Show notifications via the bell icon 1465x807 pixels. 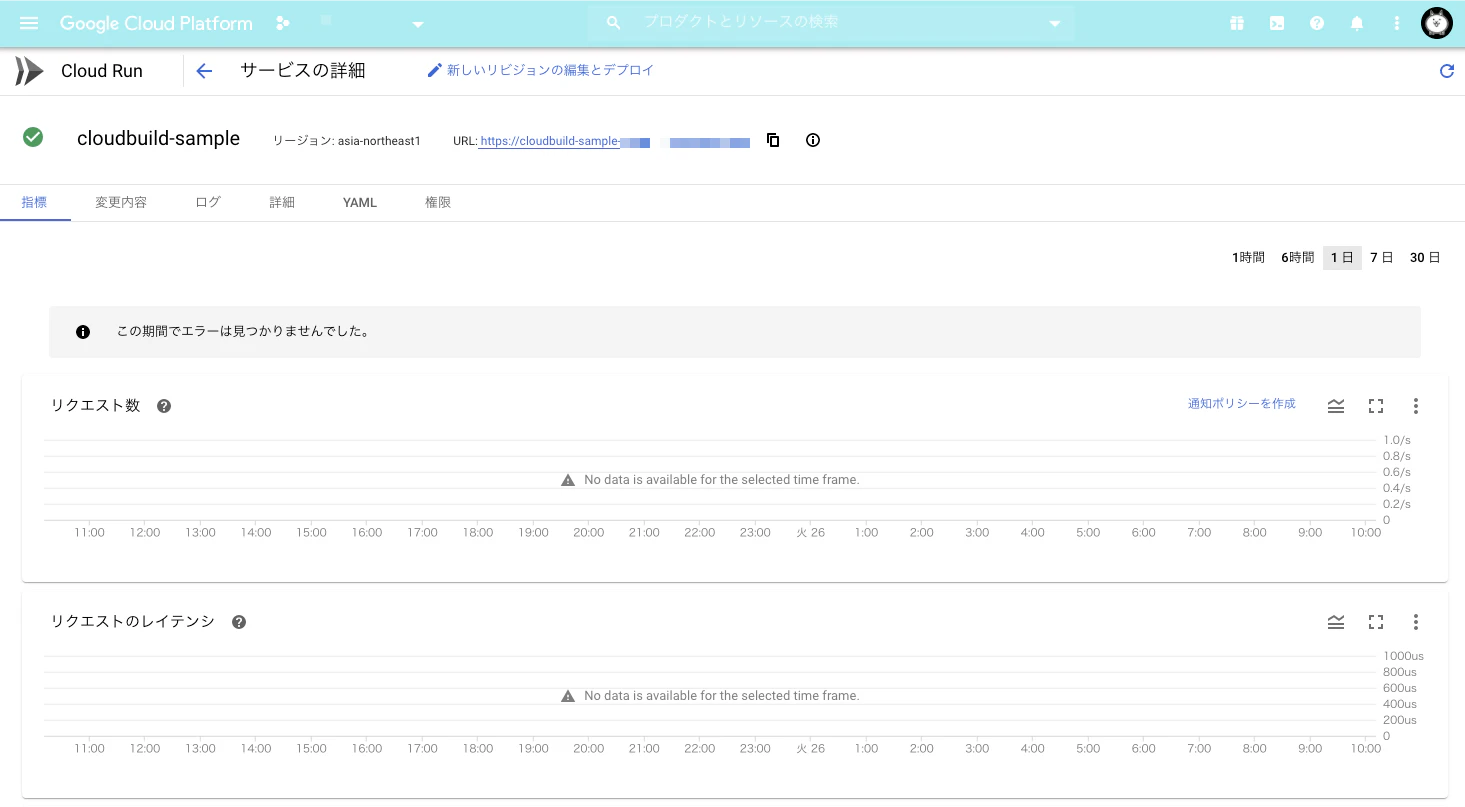1357,23
